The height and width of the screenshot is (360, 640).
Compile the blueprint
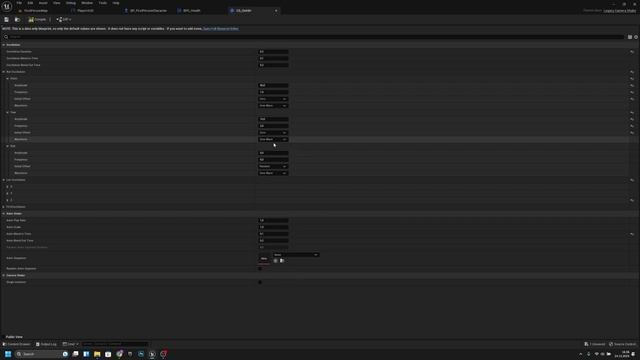click(x=37, y=20)
